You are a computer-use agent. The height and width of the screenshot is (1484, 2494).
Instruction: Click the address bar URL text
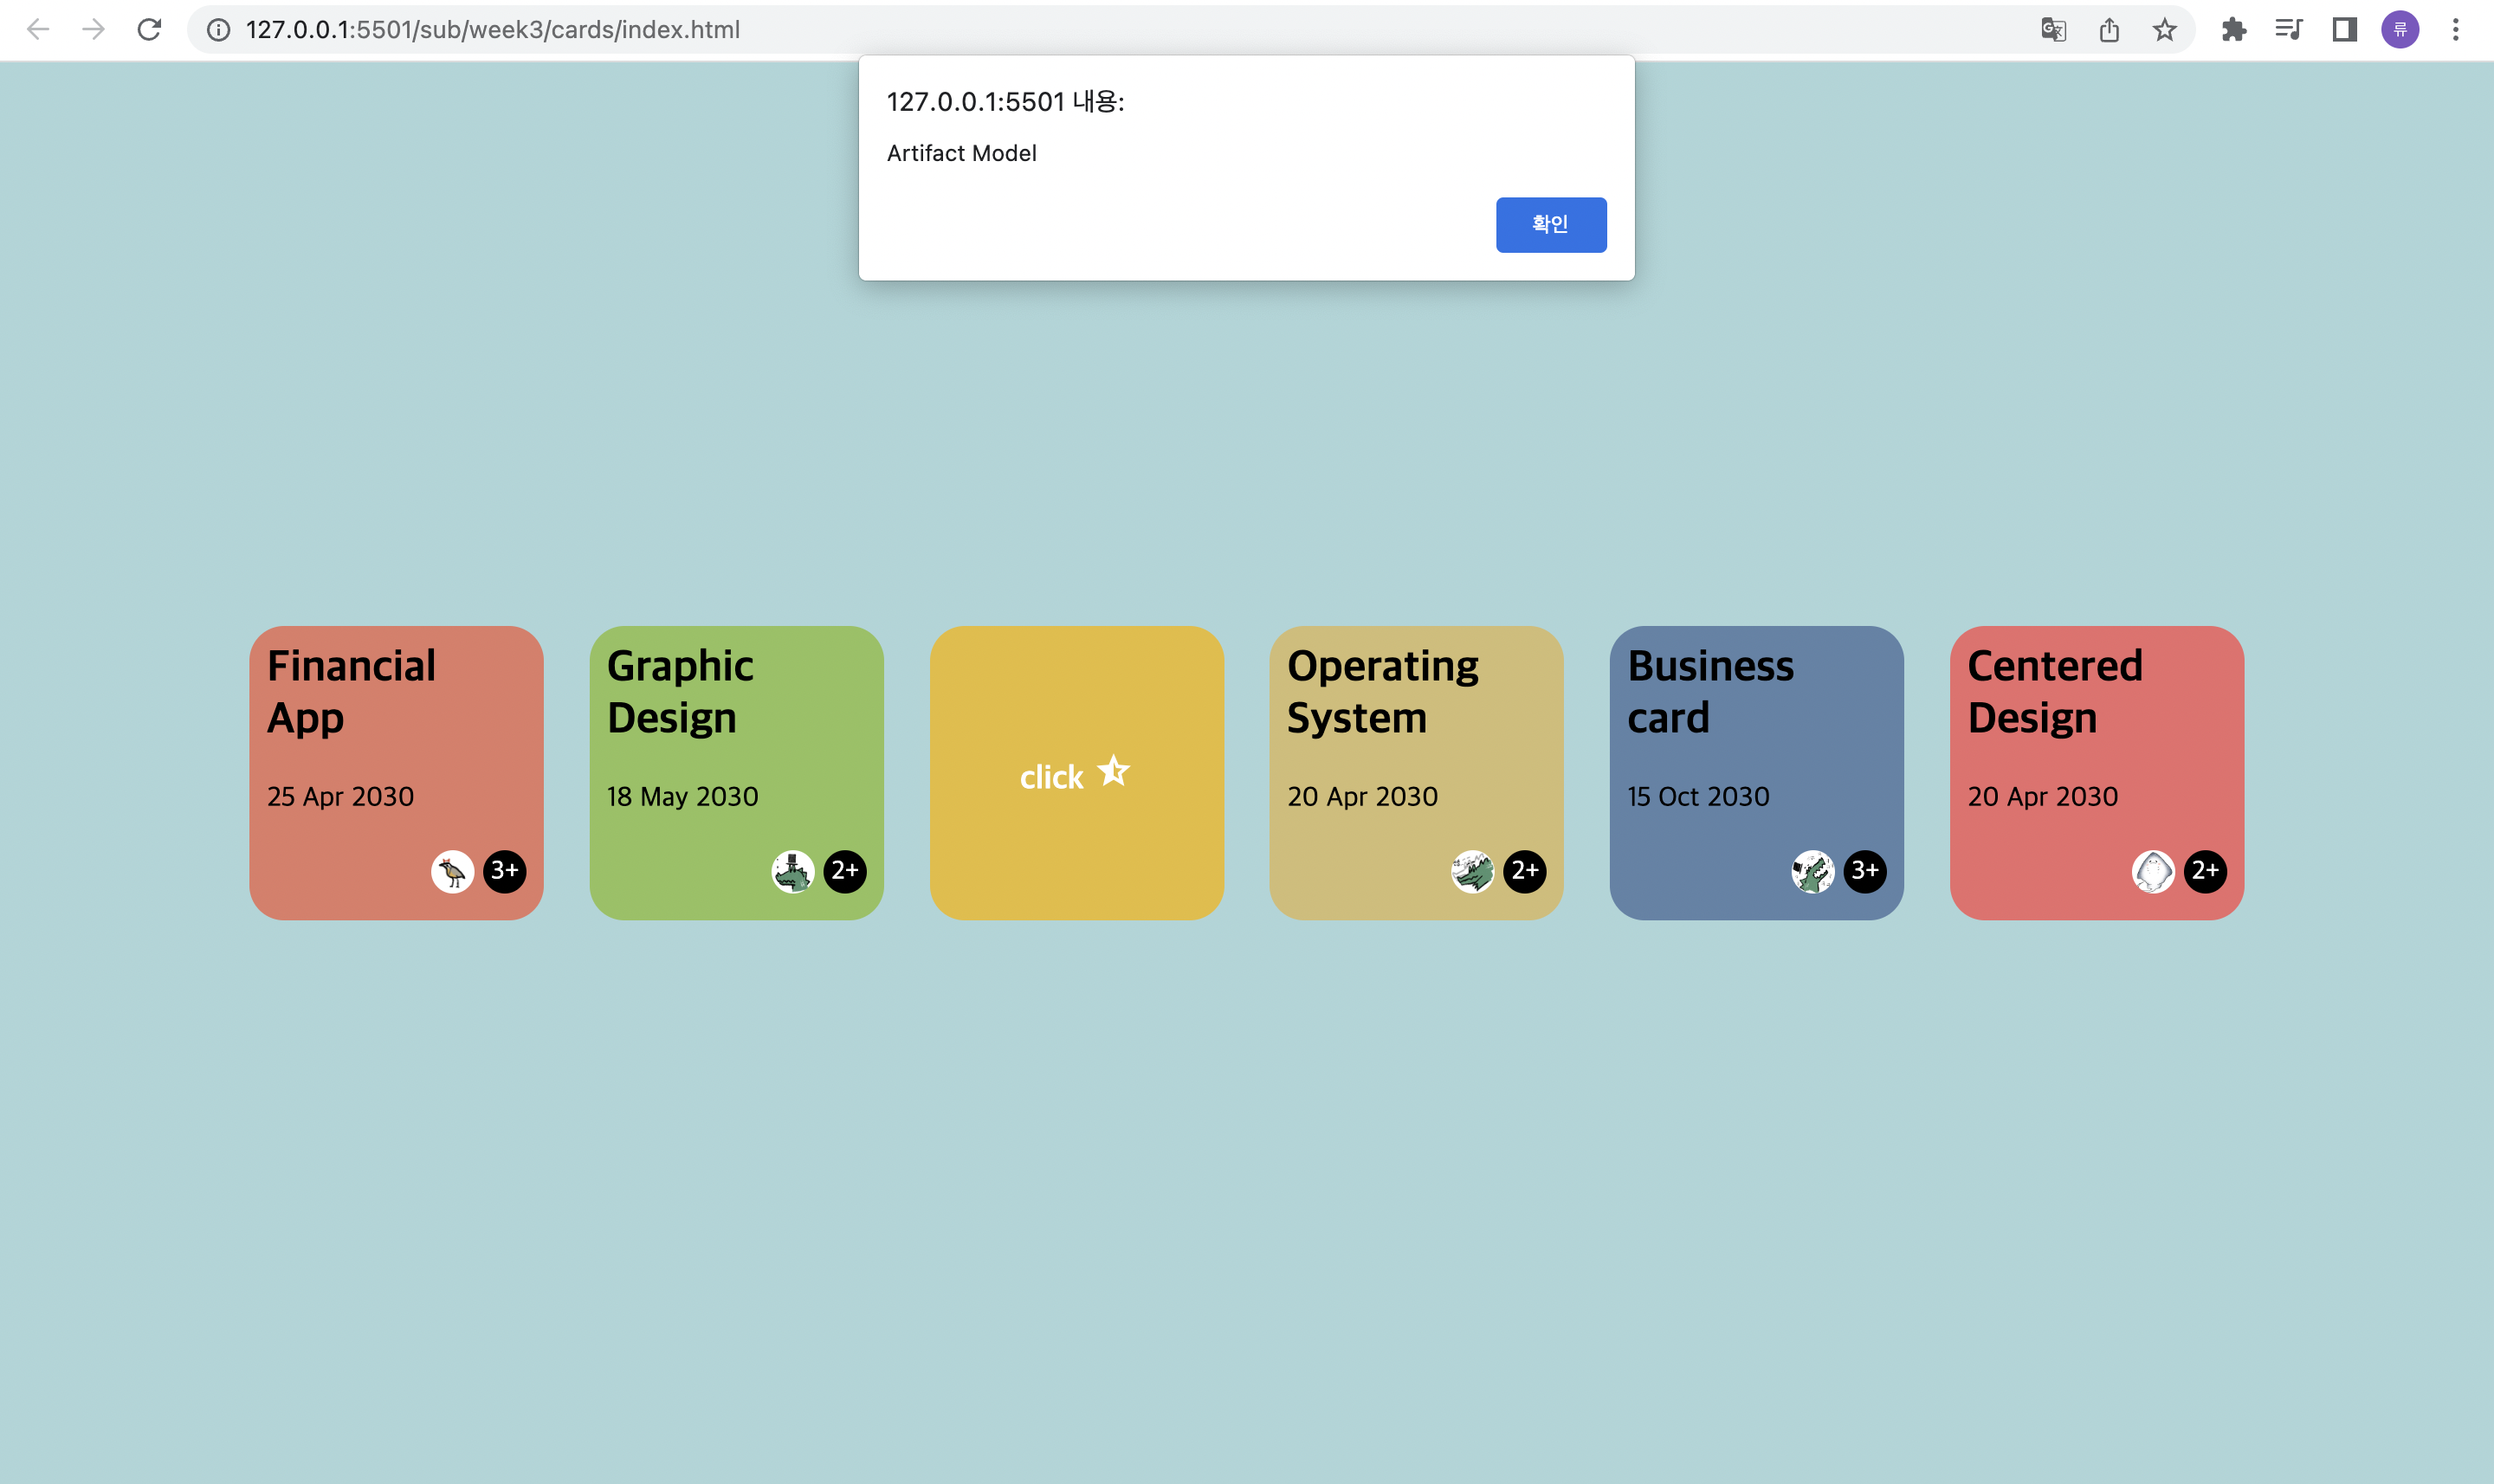coord(492,30)
